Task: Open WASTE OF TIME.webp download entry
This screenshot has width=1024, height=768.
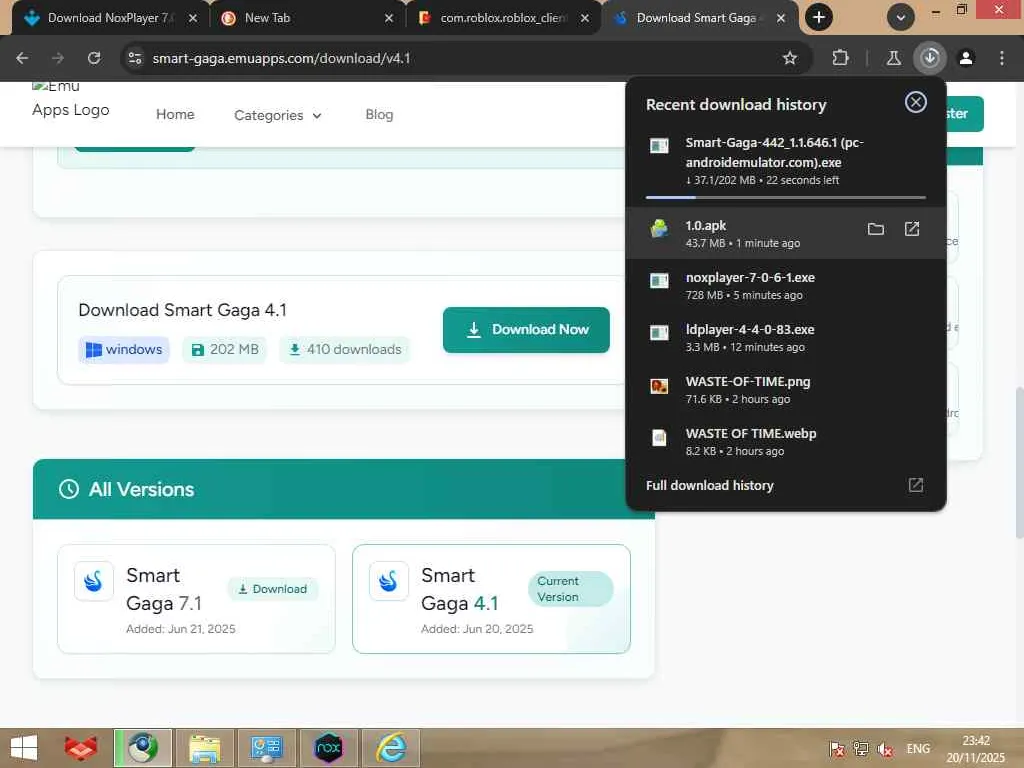Action: [x=786, y=441]
